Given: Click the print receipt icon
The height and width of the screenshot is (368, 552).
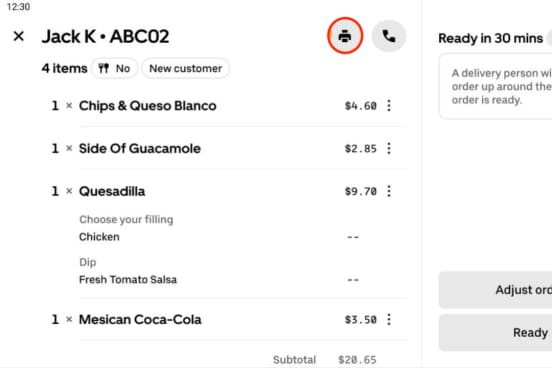Looking at the screenshot, I should click(345, 36).
